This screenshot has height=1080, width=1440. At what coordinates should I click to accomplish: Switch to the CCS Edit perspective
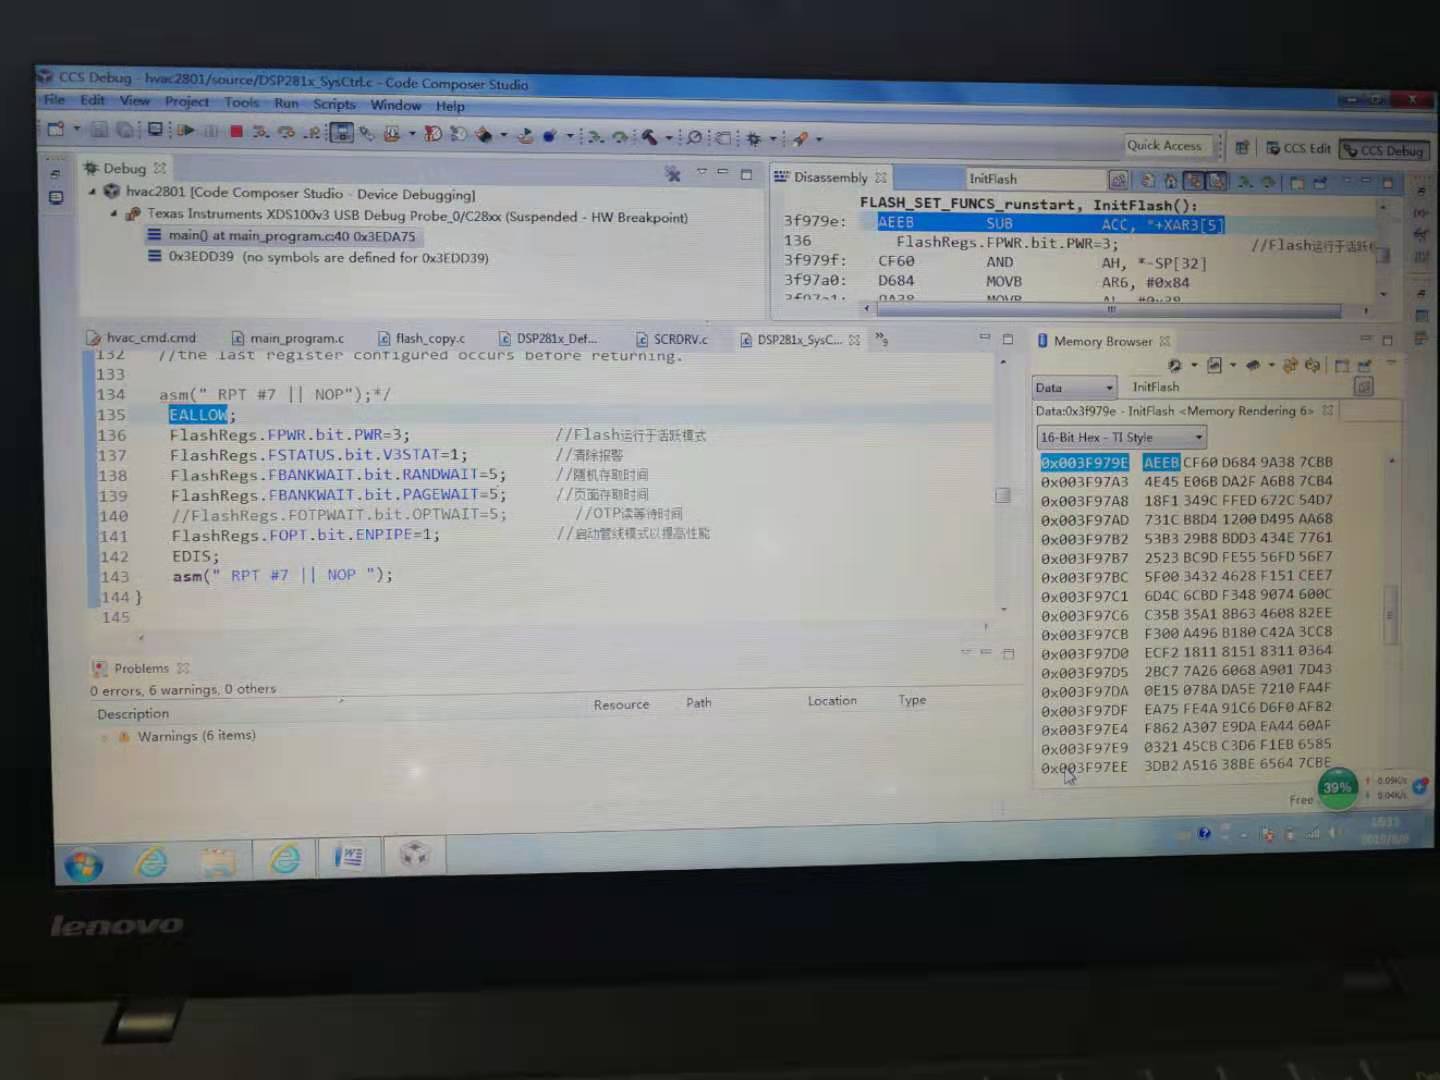[1298, 148]
